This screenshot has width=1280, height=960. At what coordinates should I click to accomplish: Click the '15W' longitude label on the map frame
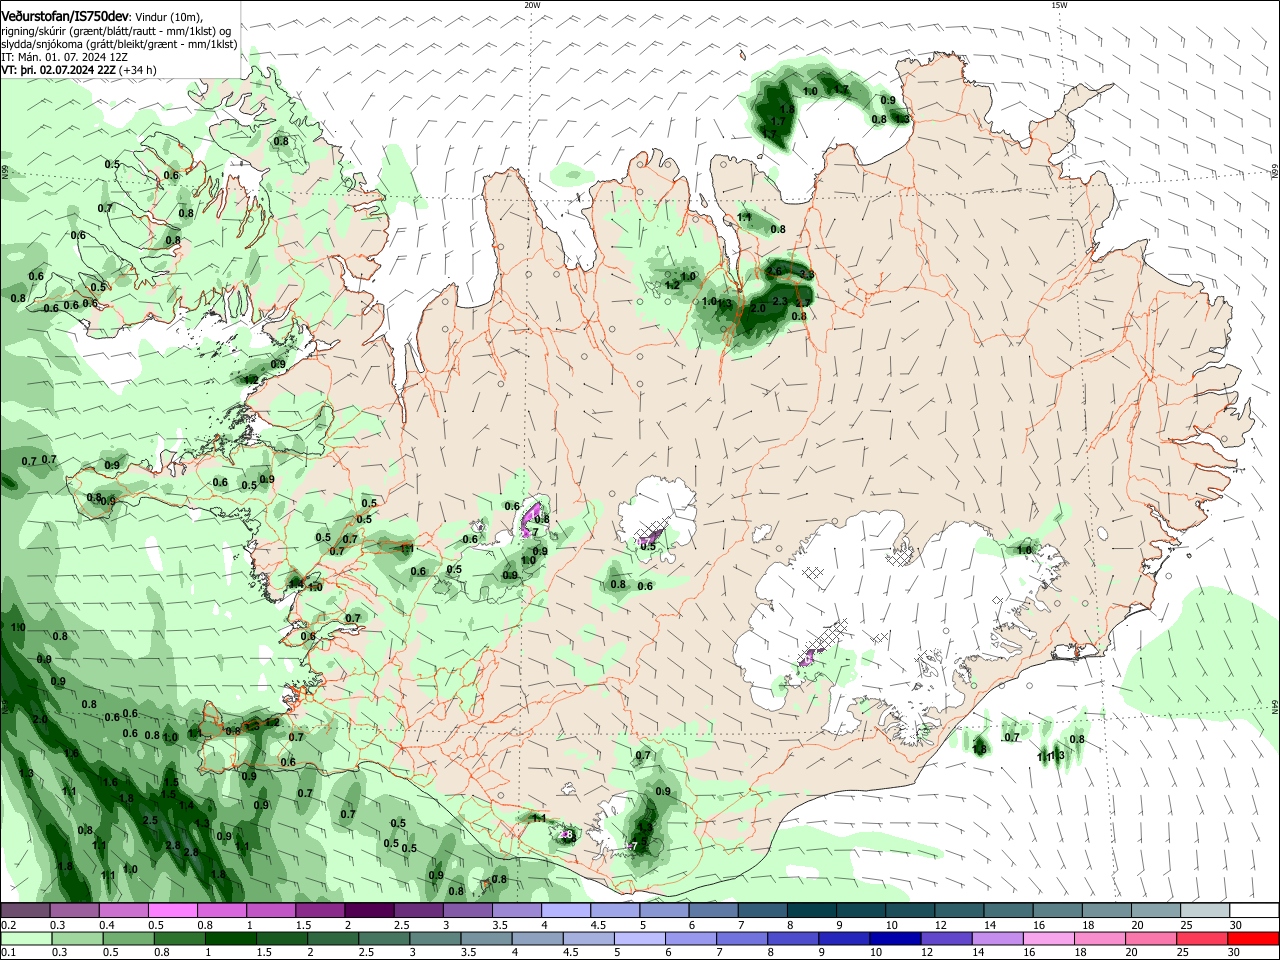coord(1059,5)
